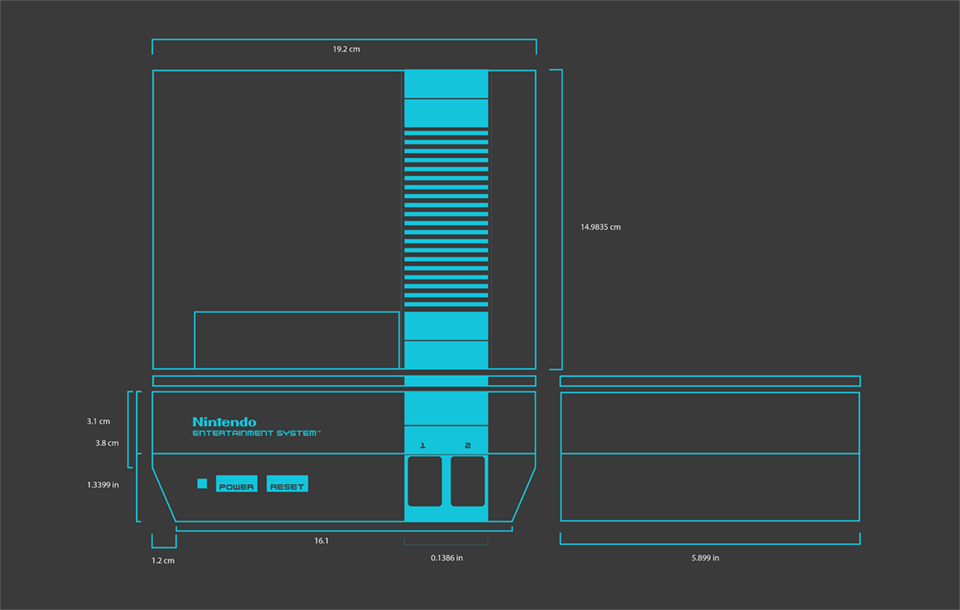Select the 1.2 cm dimension label
This screenshot has height=610, width=960.
point(163,560)
